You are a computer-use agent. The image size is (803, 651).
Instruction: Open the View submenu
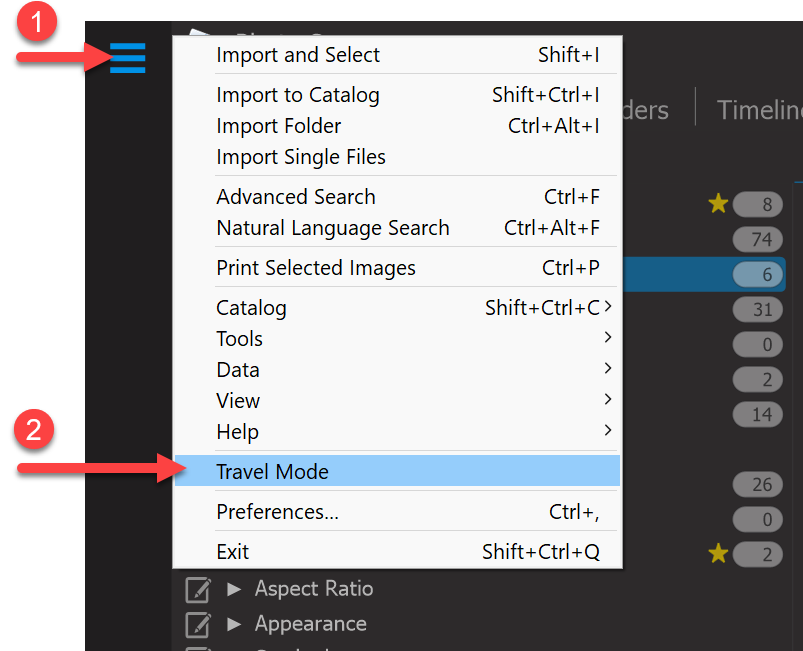397,401
